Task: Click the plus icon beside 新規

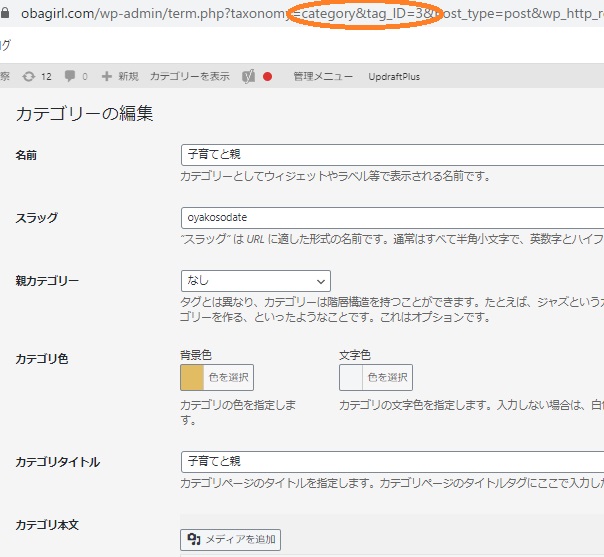Action: (x=107, y=76)
